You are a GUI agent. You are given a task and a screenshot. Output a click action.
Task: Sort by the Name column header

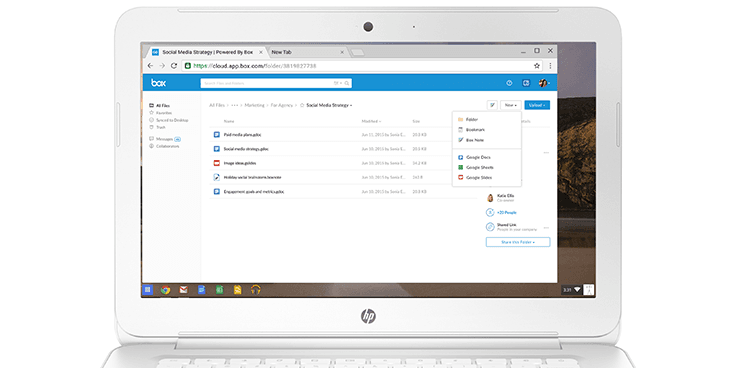coord(229,121)
